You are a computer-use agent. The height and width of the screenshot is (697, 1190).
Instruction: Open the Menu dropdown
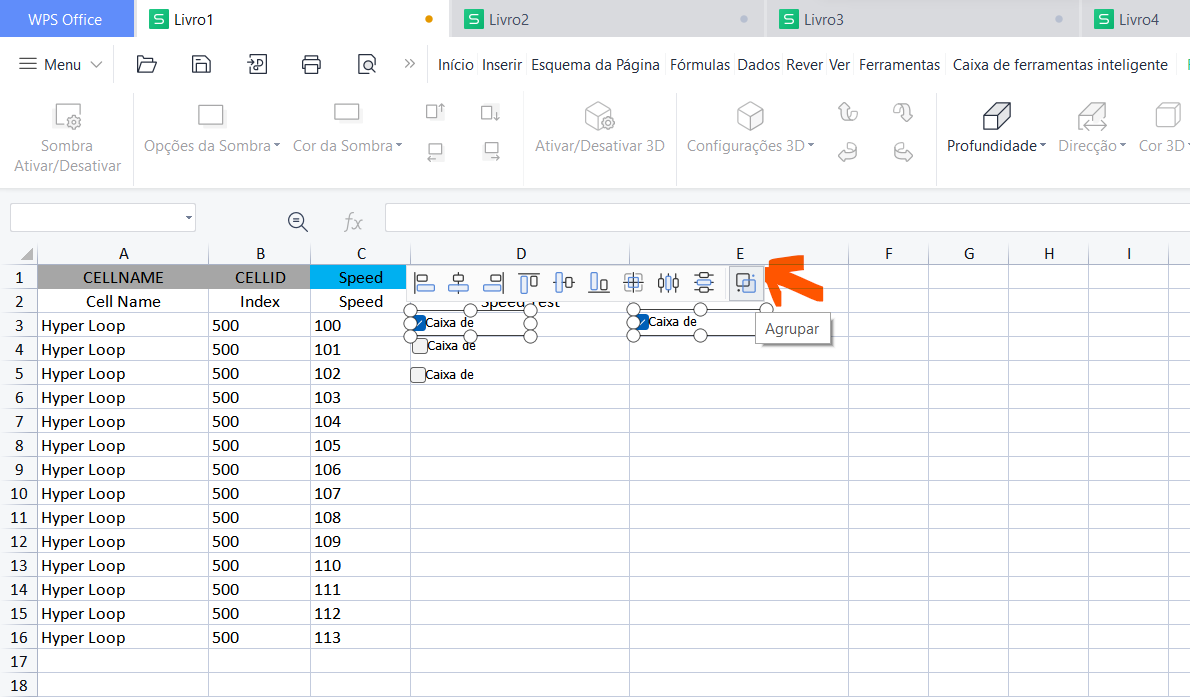click(x=61, y=64)
